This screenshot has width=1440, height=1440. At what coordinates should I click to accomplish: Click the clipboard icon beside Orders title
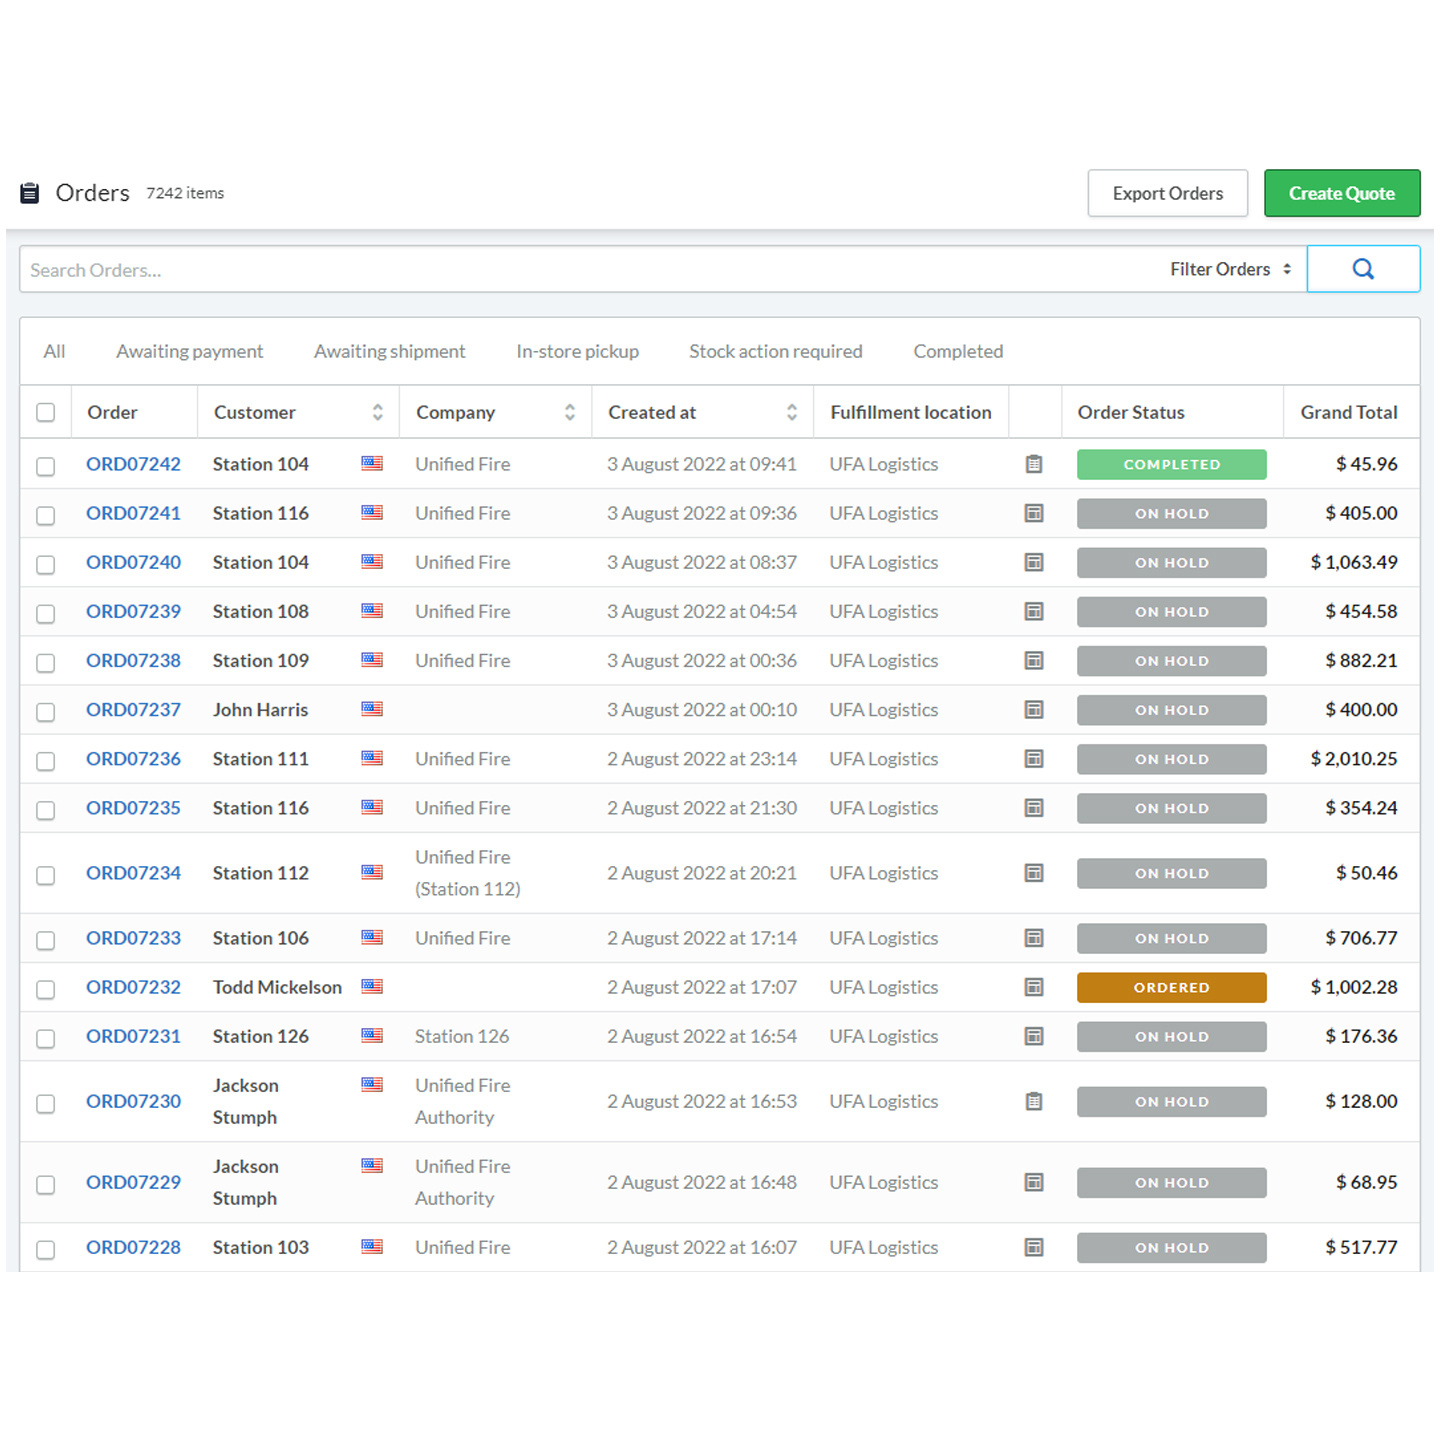(x=30, y=193)
